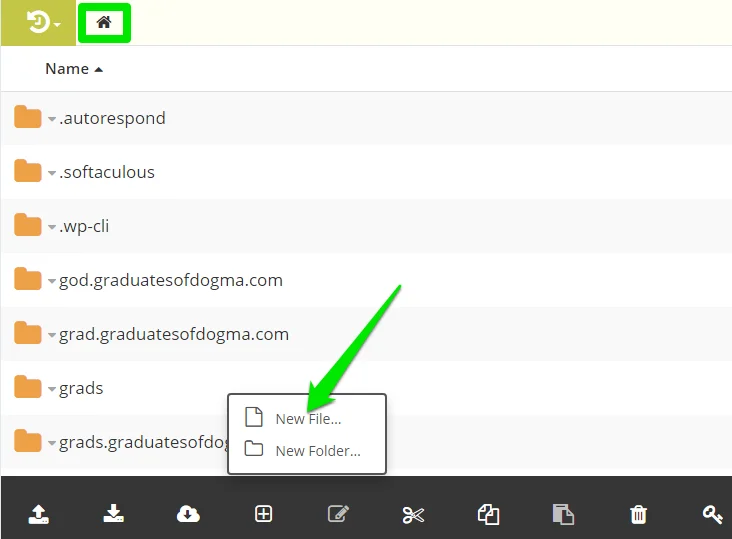Viewport: 732px width, 539px height.
Task: Expand the grad.graduatesofdogma.com row arrow
Action: point(52,336)
